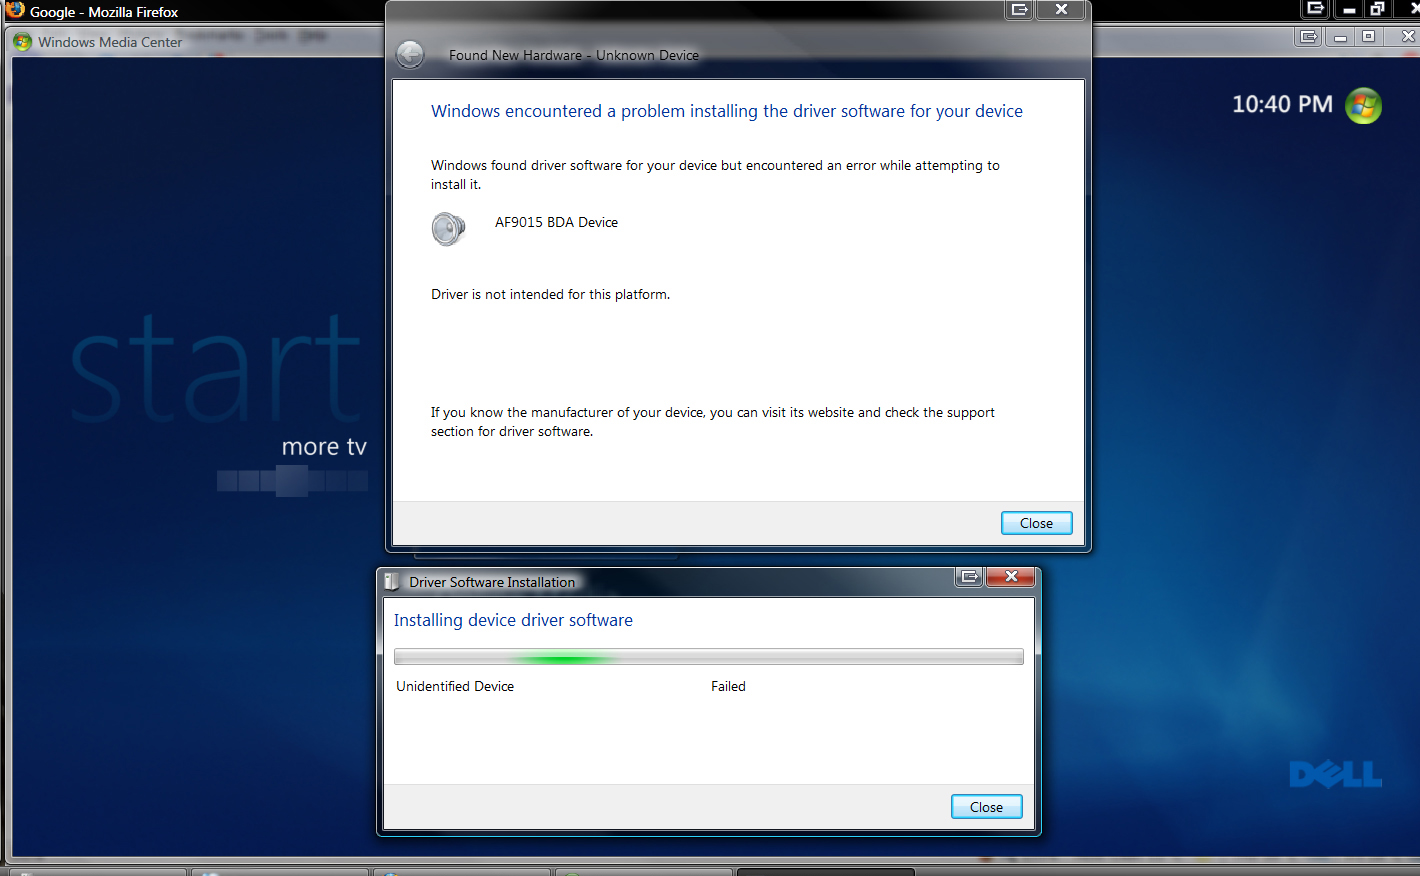Click the 10:40 PM clock in Media Center
1420x876 pixels.
click(1282, 104)
